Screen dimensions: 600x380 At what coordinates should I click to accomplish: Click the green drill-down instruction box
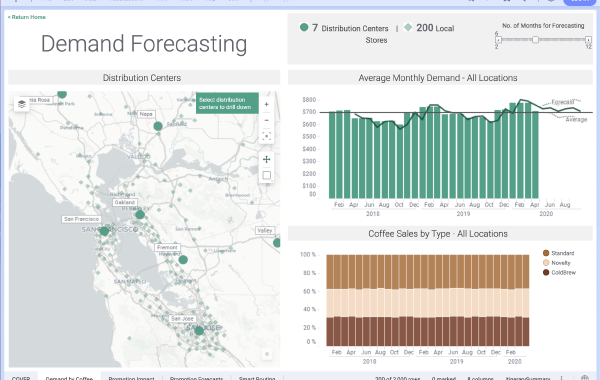[227, 103]
